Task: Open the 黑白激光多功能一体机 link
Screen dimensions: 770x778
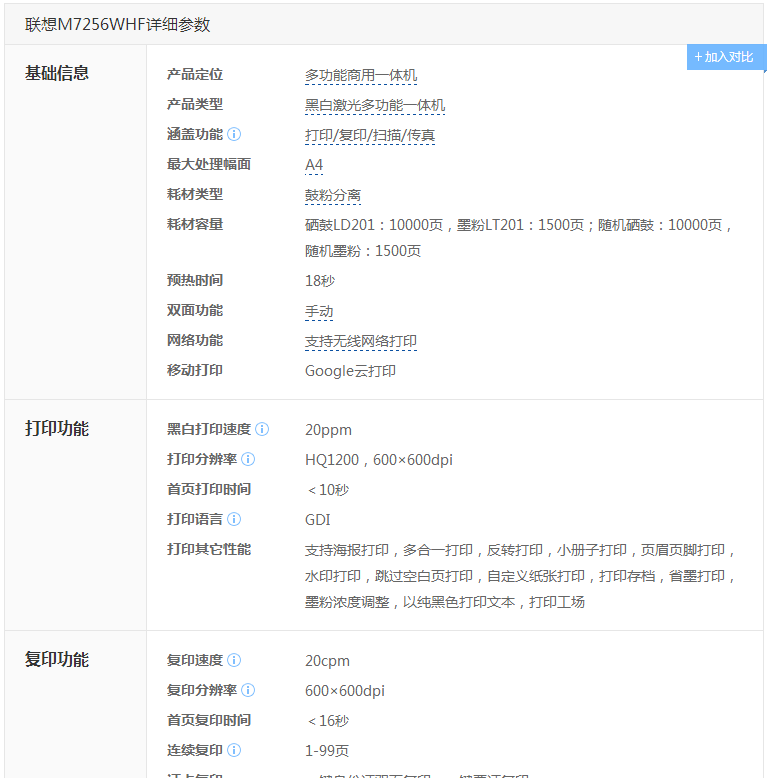Action: coord(375,105)
